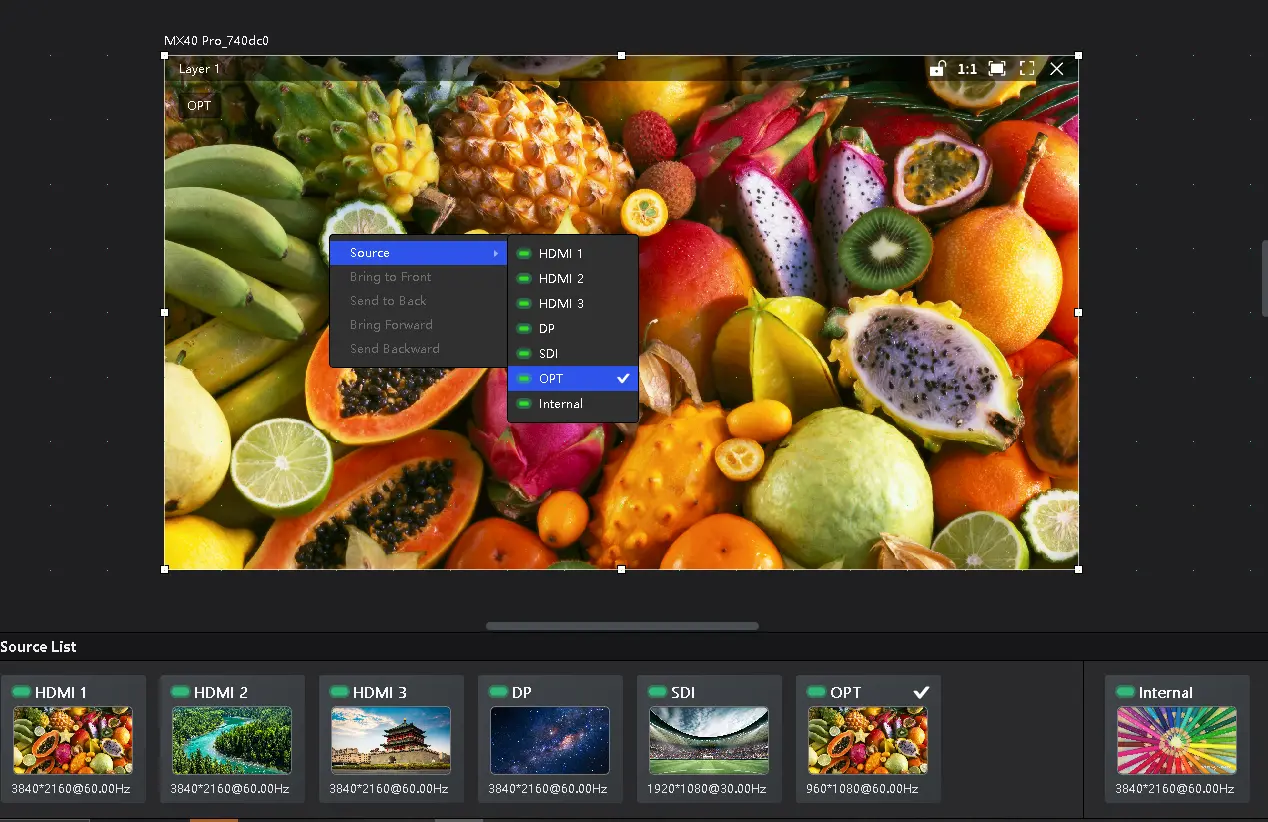
Task: Select the DP galaxy source thumbnail
Action: coord(549,740)
